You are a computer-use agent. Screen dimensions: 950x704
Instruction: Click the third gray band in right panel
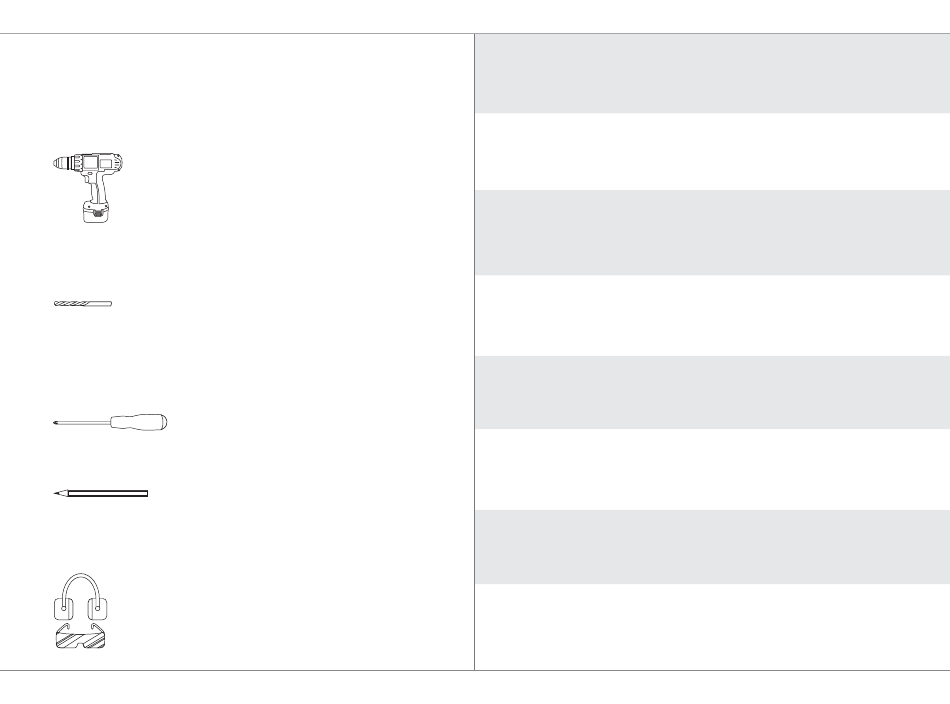(712, 393)
